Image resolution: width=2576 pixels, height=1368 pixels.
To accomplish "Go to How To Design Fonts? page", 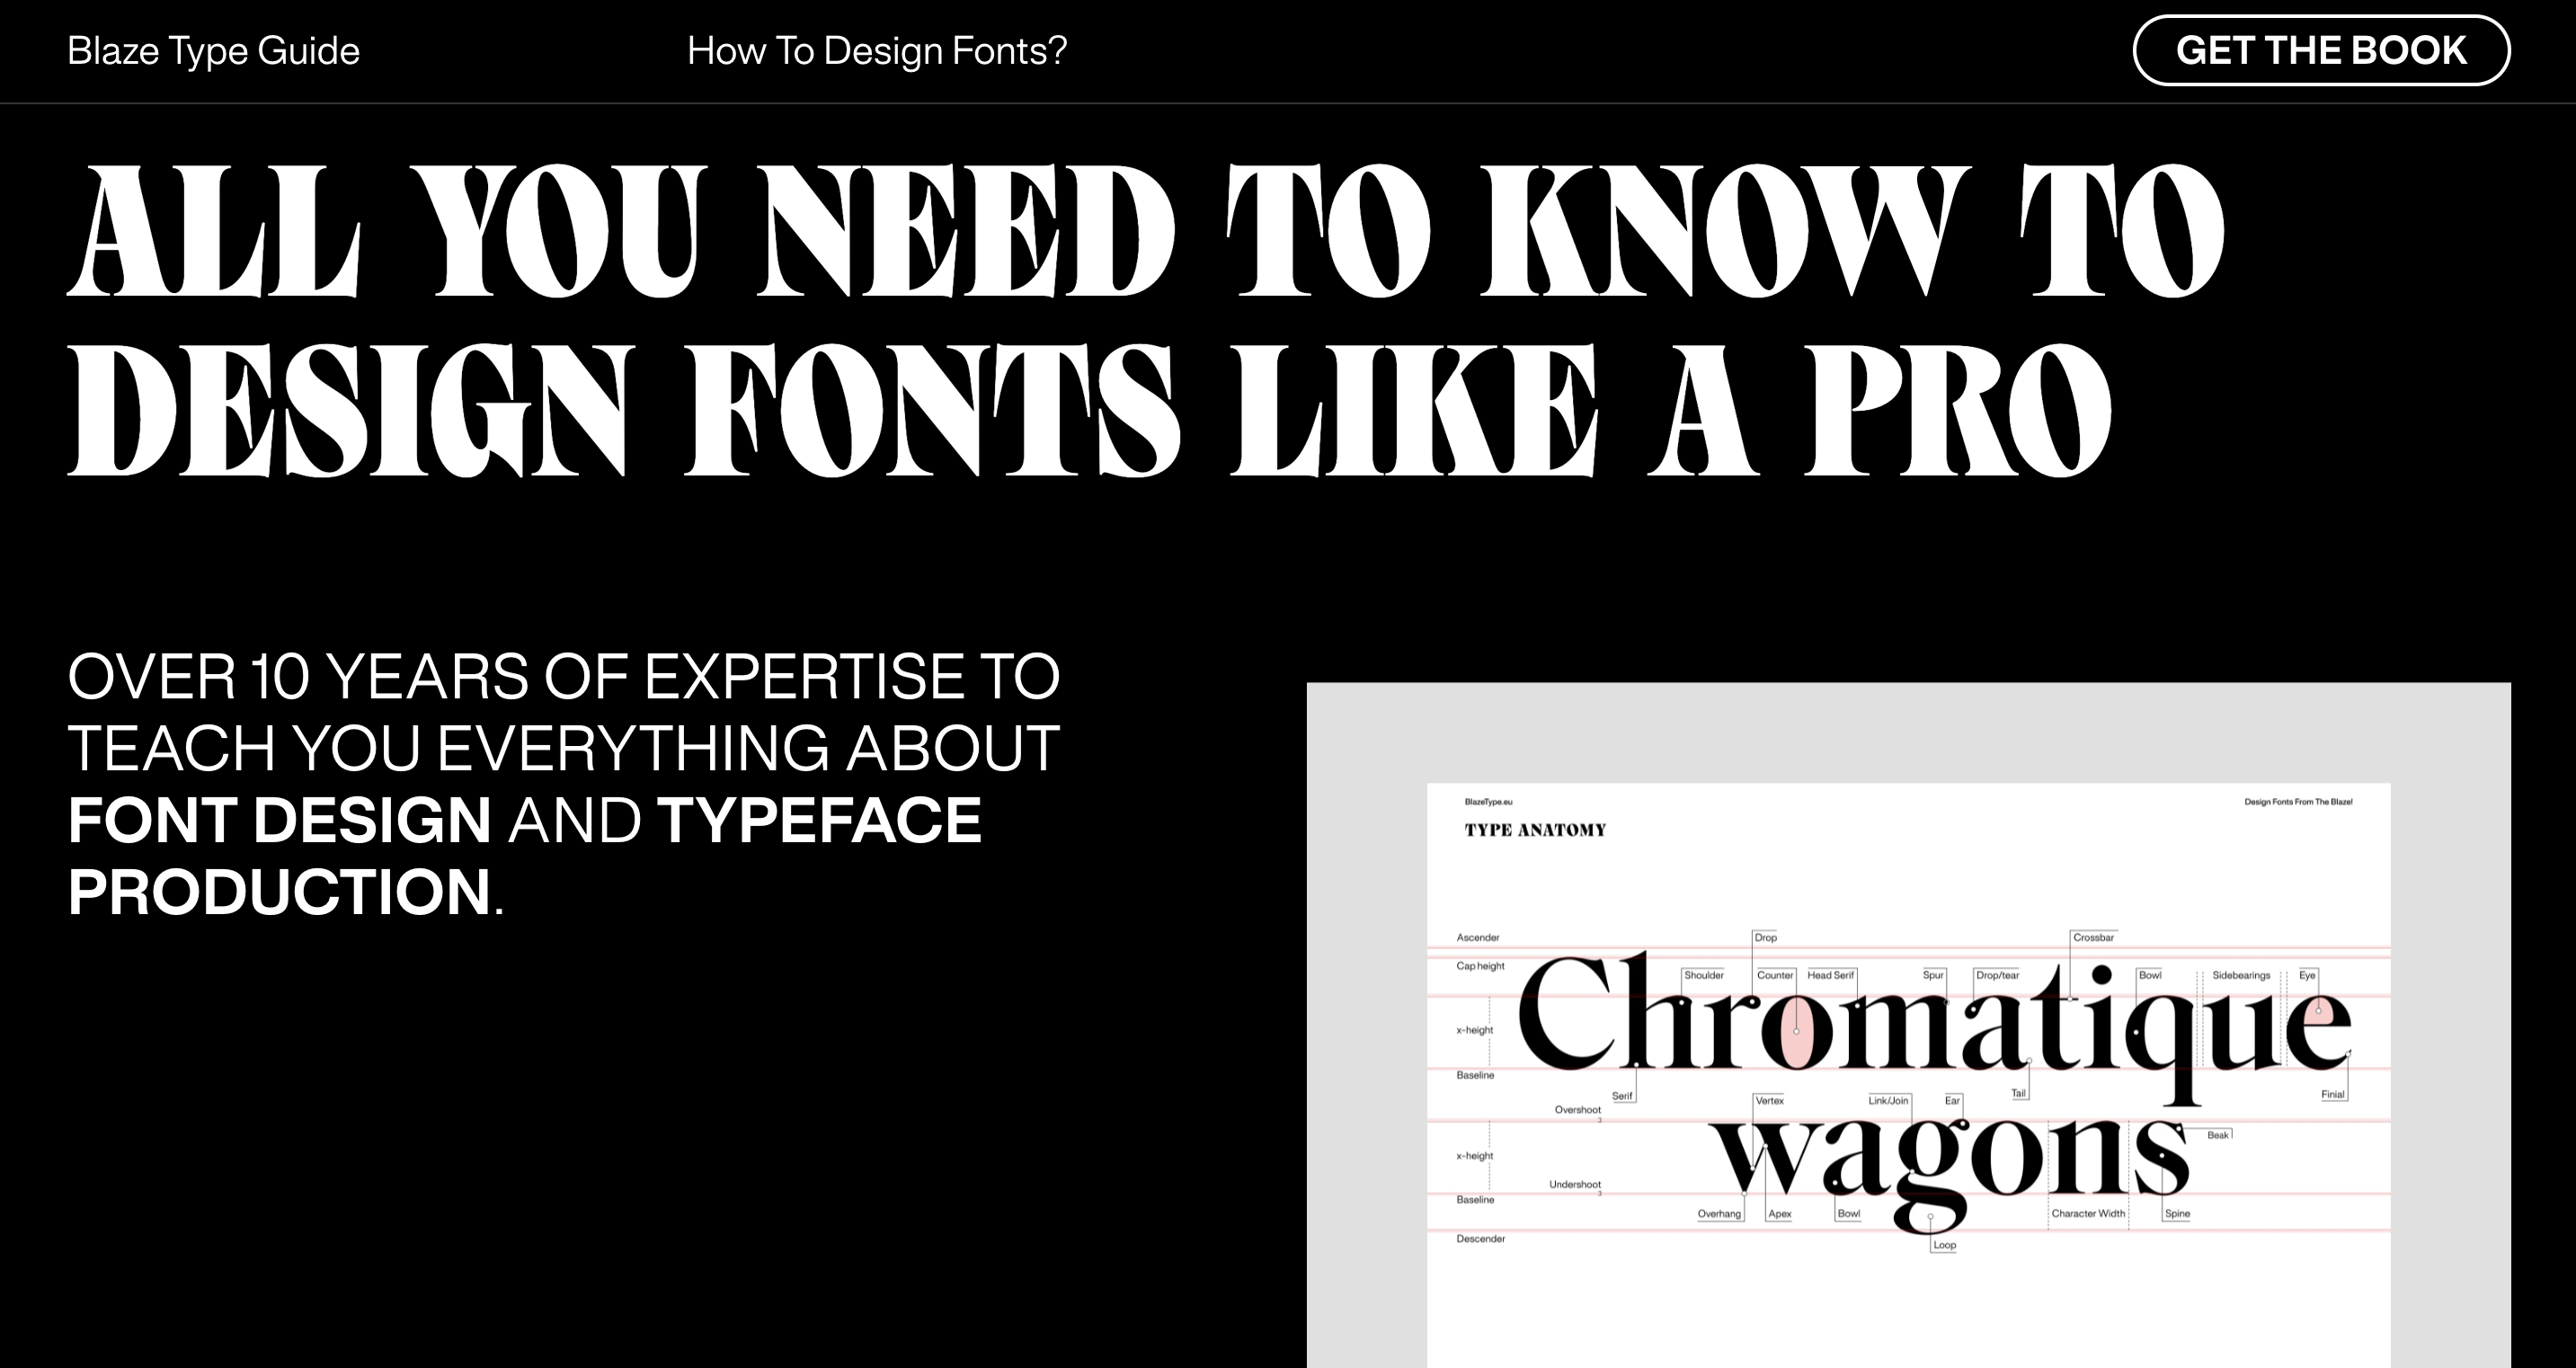I will (877, 51).
